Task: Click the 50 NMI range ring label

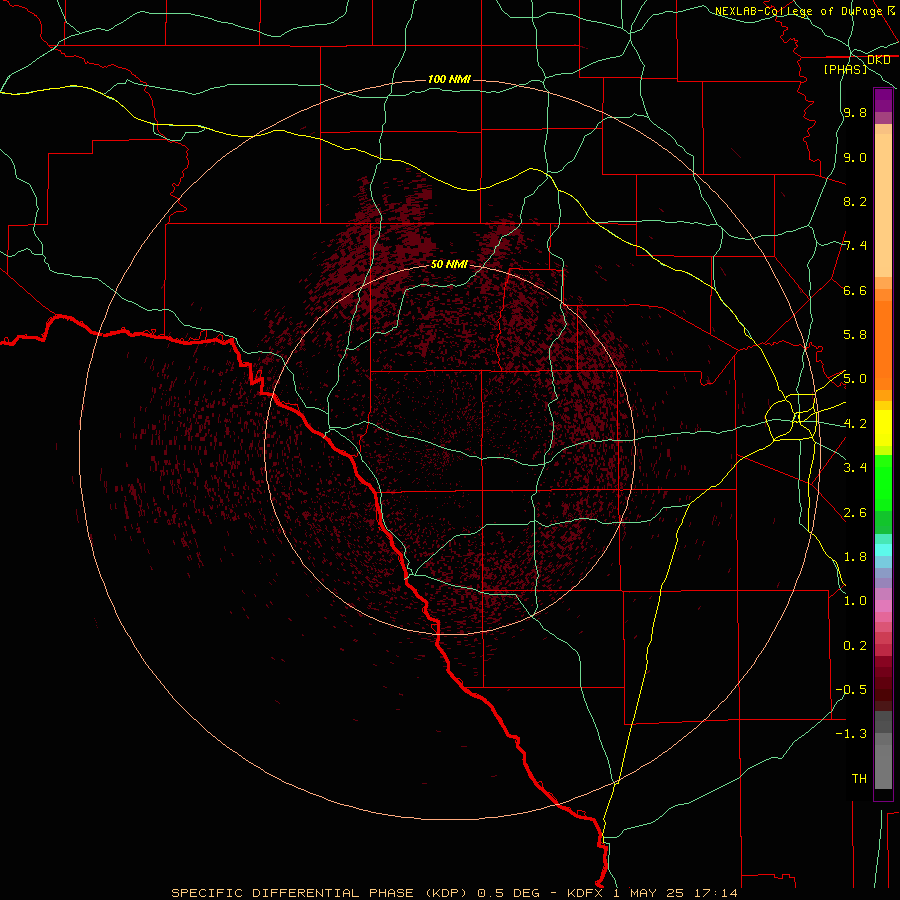Action: tap(449, 264)
